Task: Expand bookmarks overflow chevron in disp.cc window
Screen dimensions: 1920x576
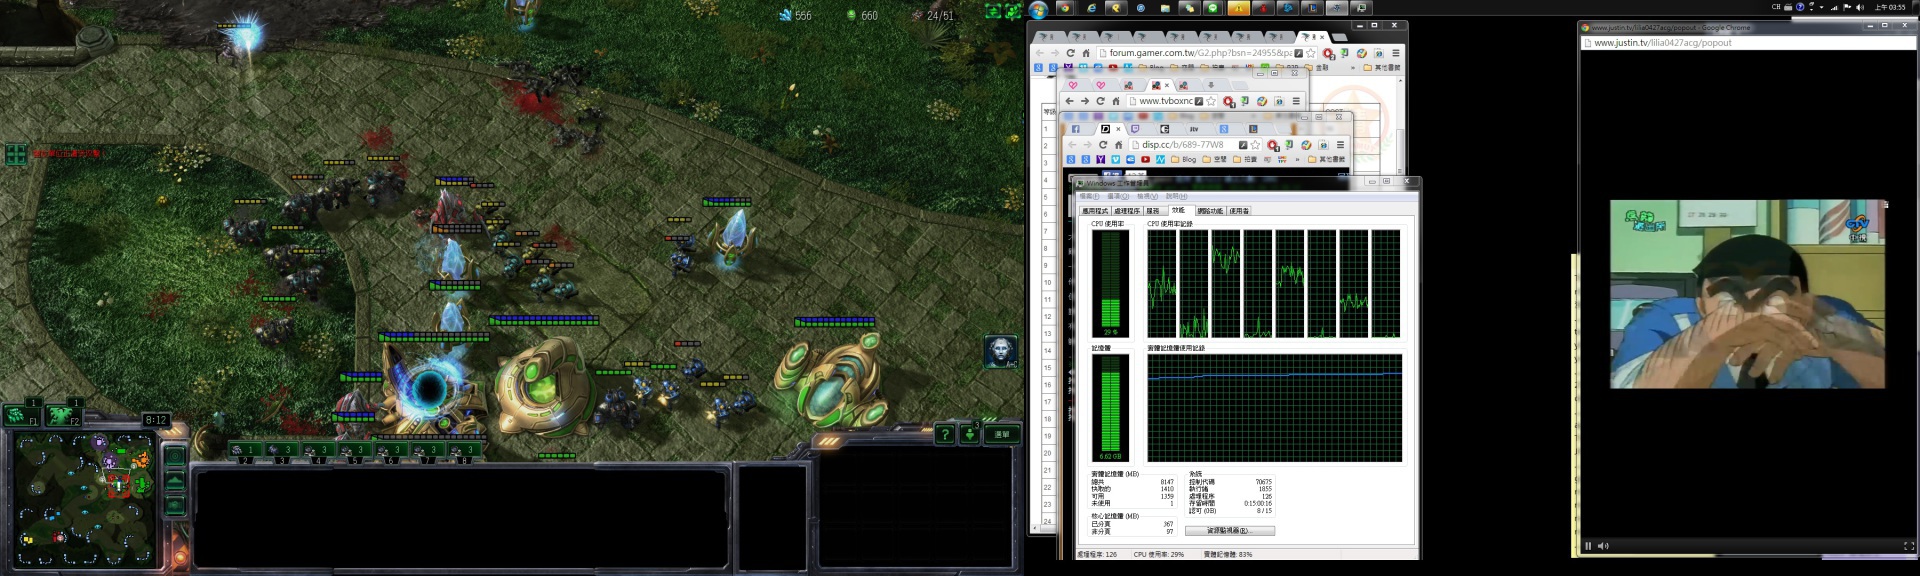Action: [x=1298, y=159]
